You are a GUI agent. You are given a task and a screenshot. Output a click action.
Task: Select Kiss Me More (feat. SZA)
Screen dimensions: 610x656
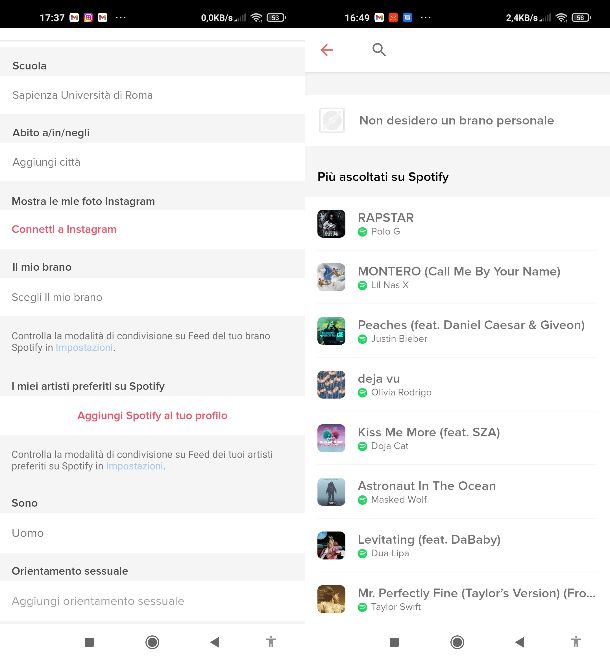pos(429,432)
